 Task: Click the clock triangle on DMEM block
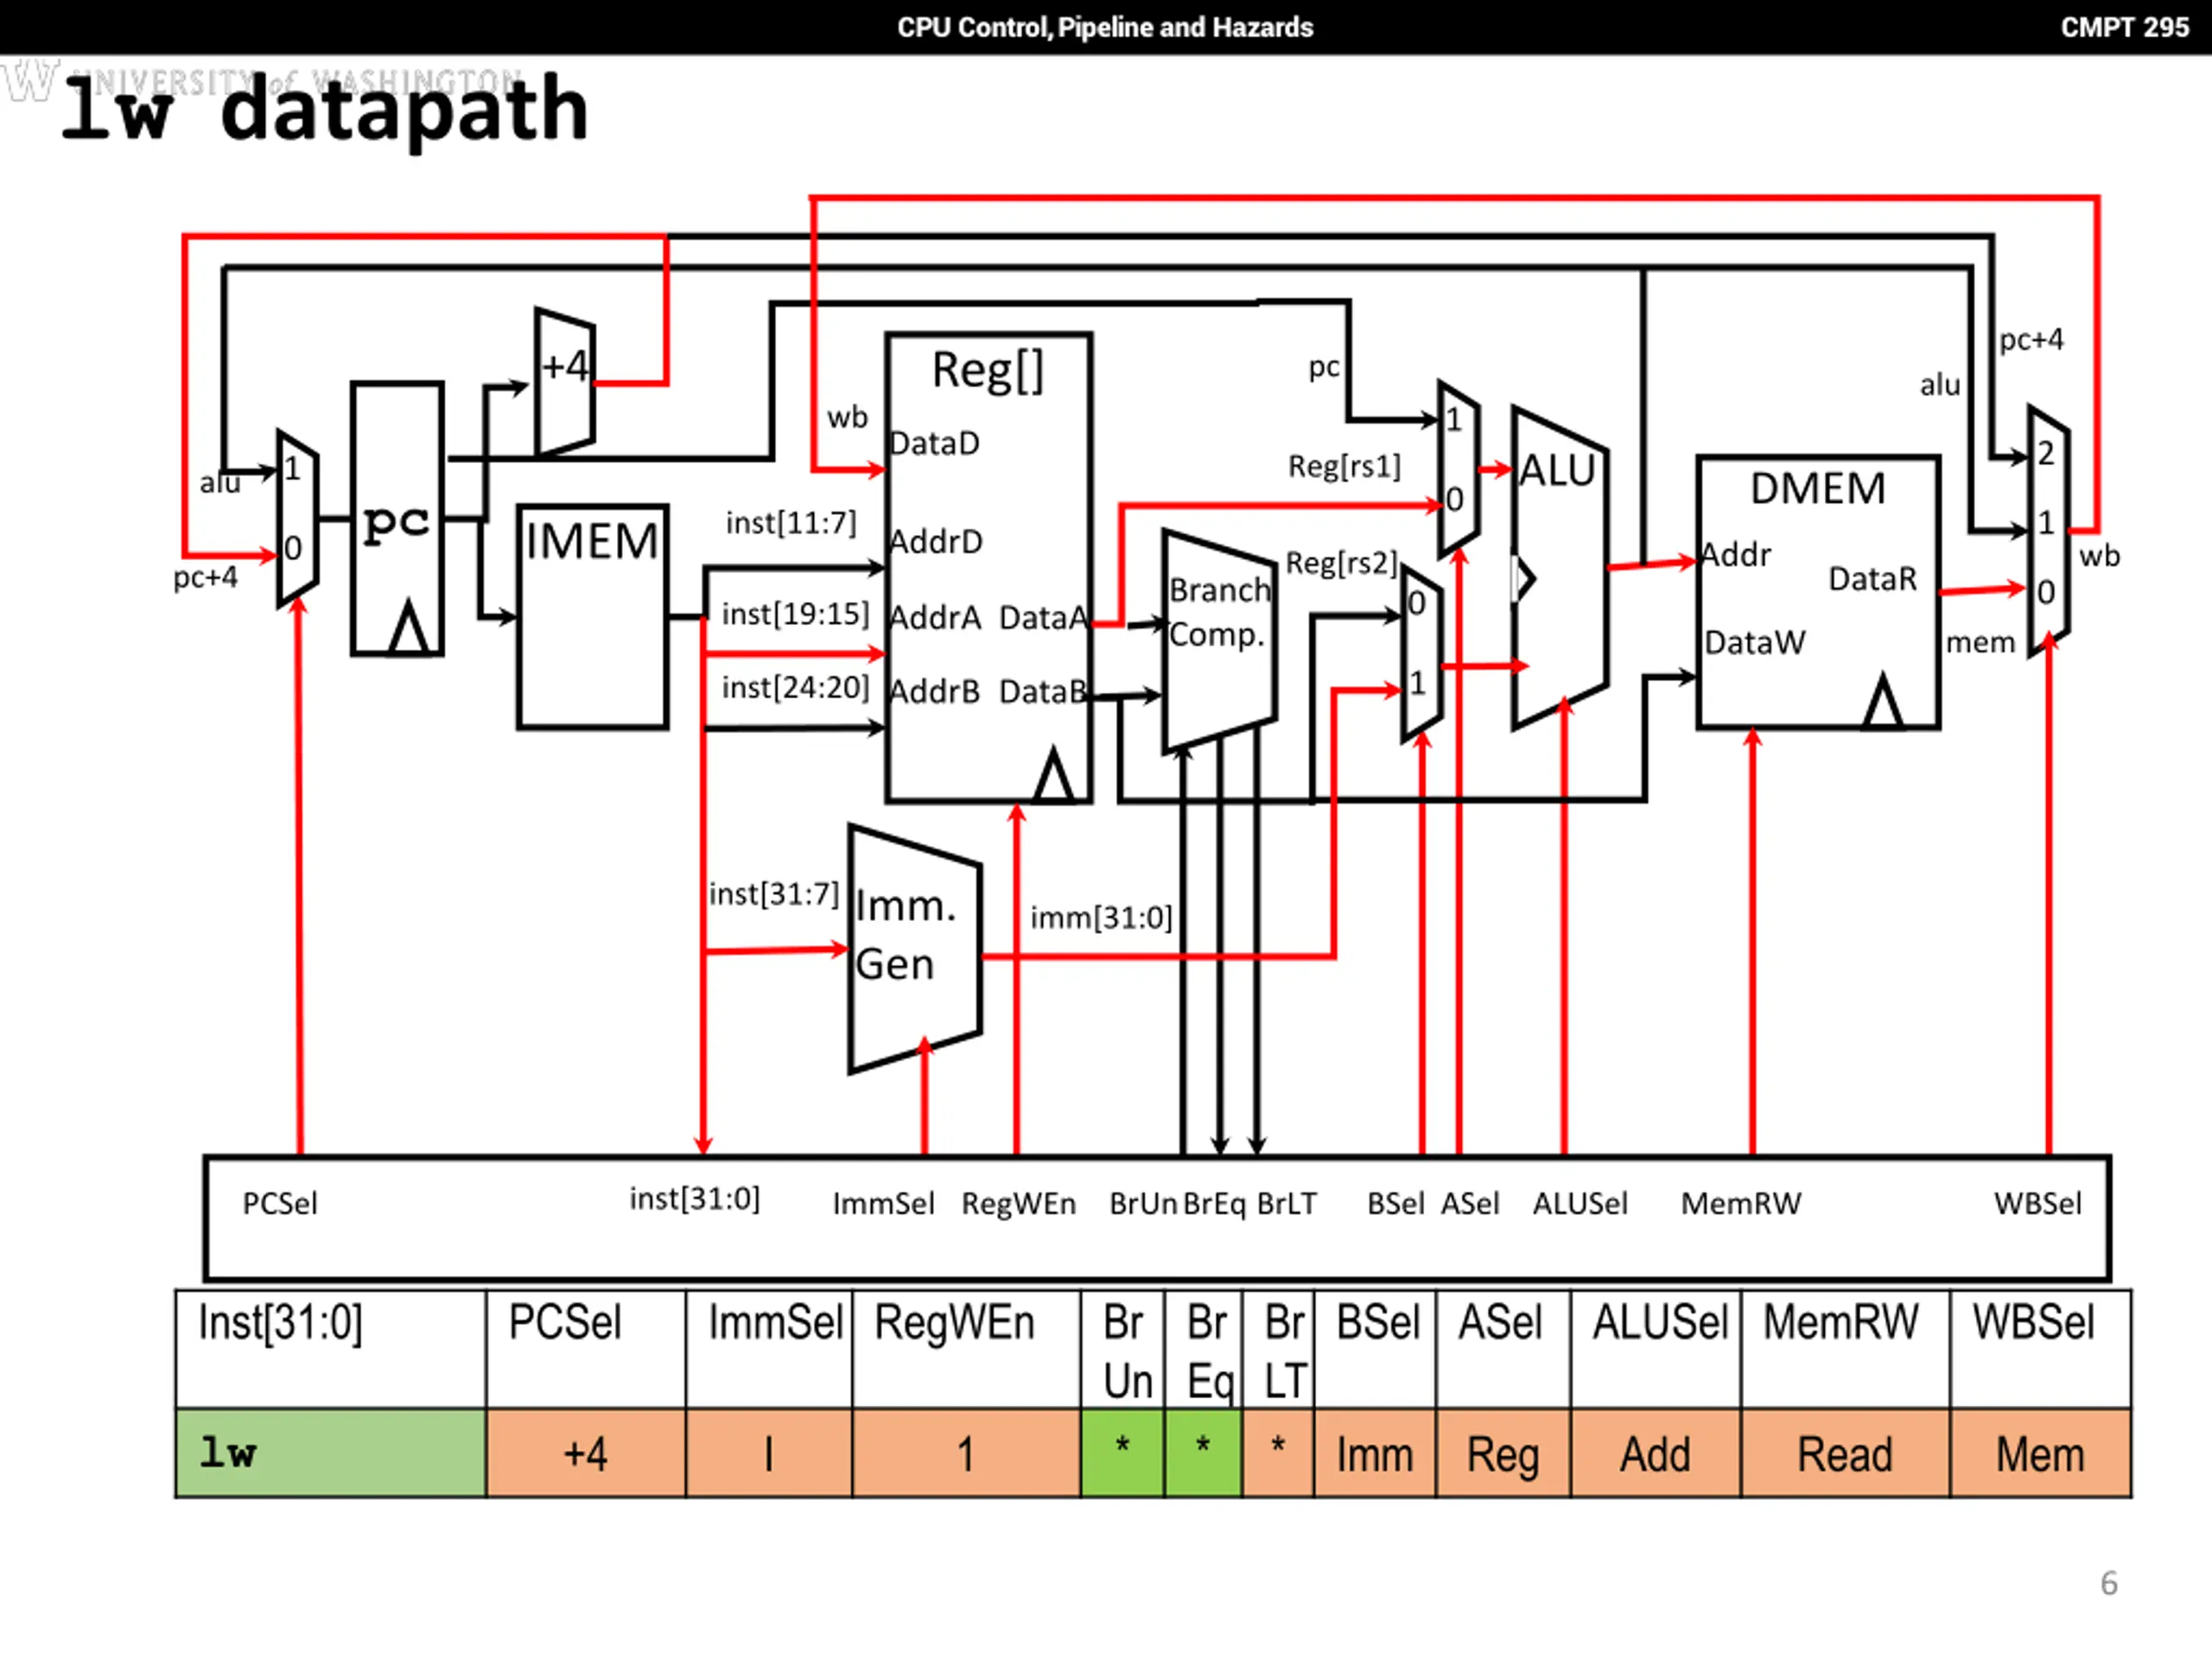point(1883,700)
